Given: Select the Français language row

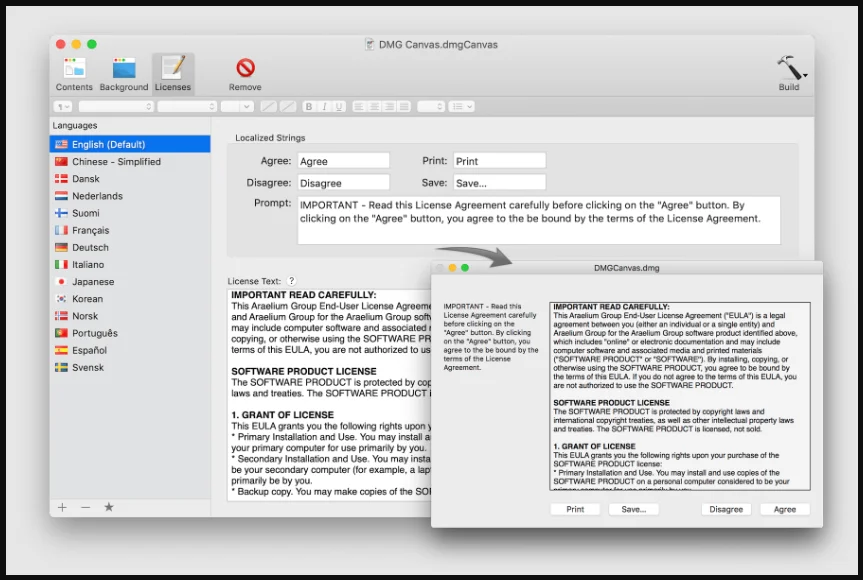Looking at the screenshot, I should 130,230.
